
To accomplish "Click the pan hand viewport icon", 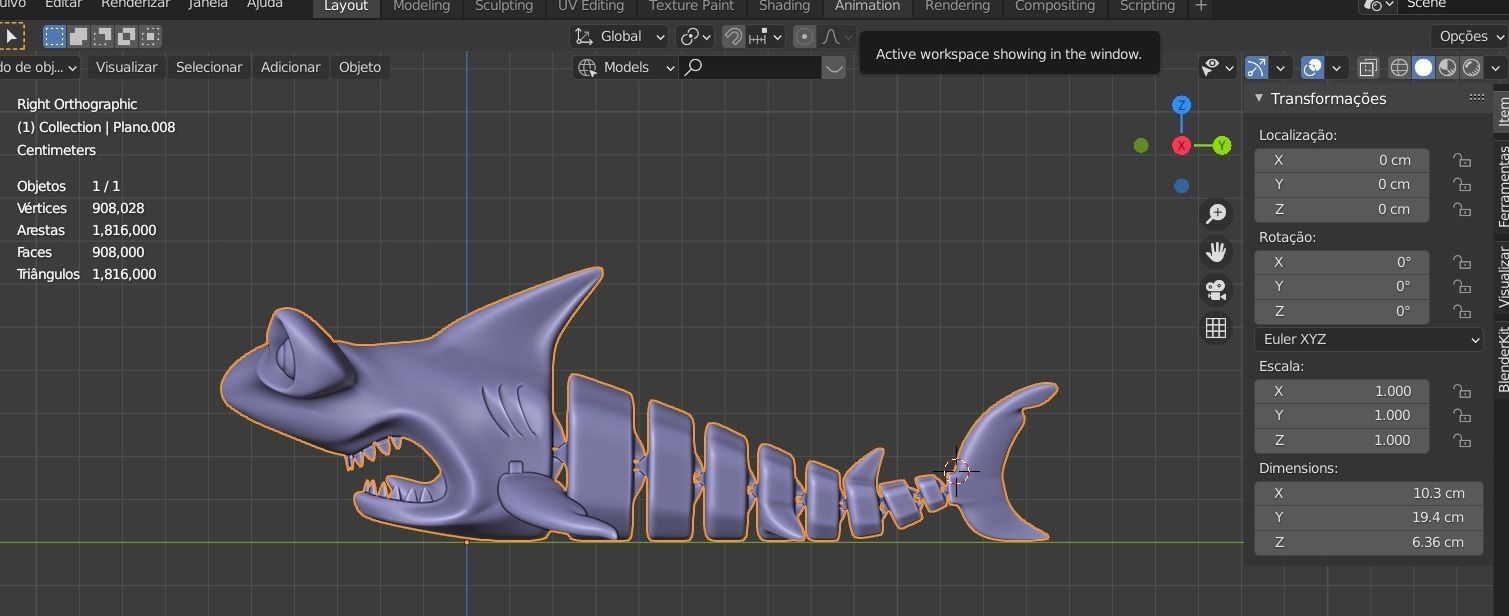I will point(1216,252).
